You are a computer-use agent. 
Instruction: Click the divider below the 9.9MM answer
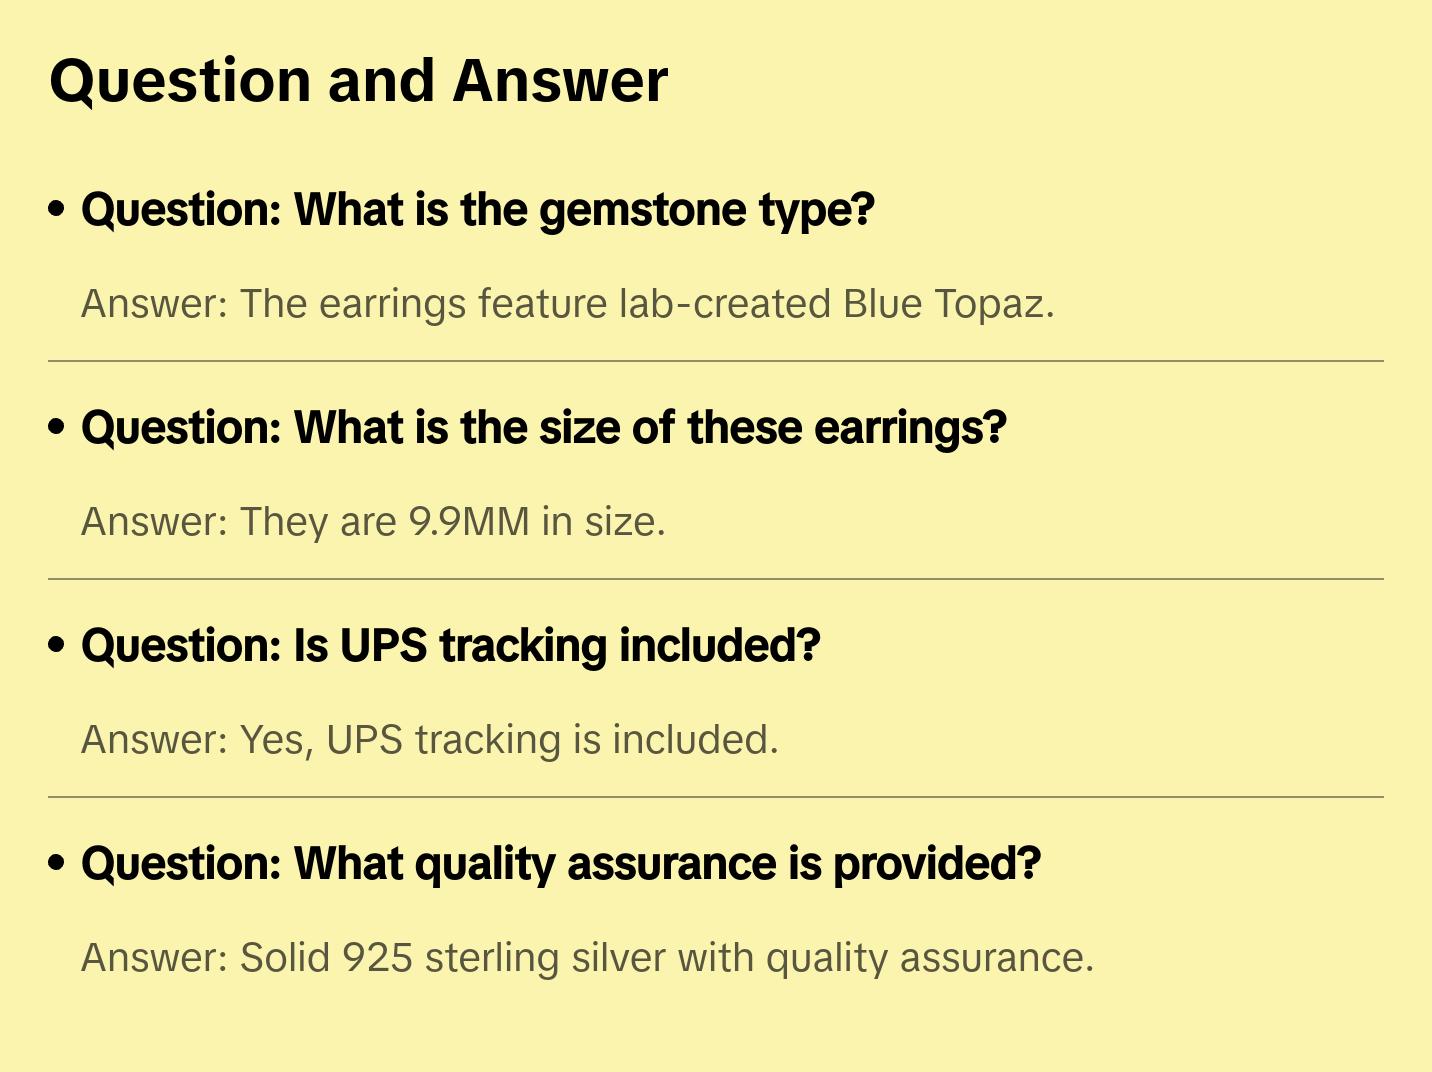pos(715,579)
